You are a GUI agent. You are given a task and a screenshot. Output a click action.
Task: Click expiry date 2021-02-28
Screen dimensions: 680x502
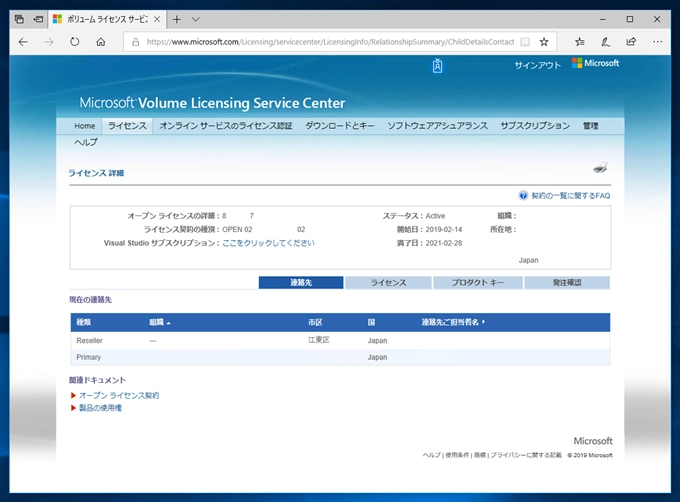tap(444, 243)
